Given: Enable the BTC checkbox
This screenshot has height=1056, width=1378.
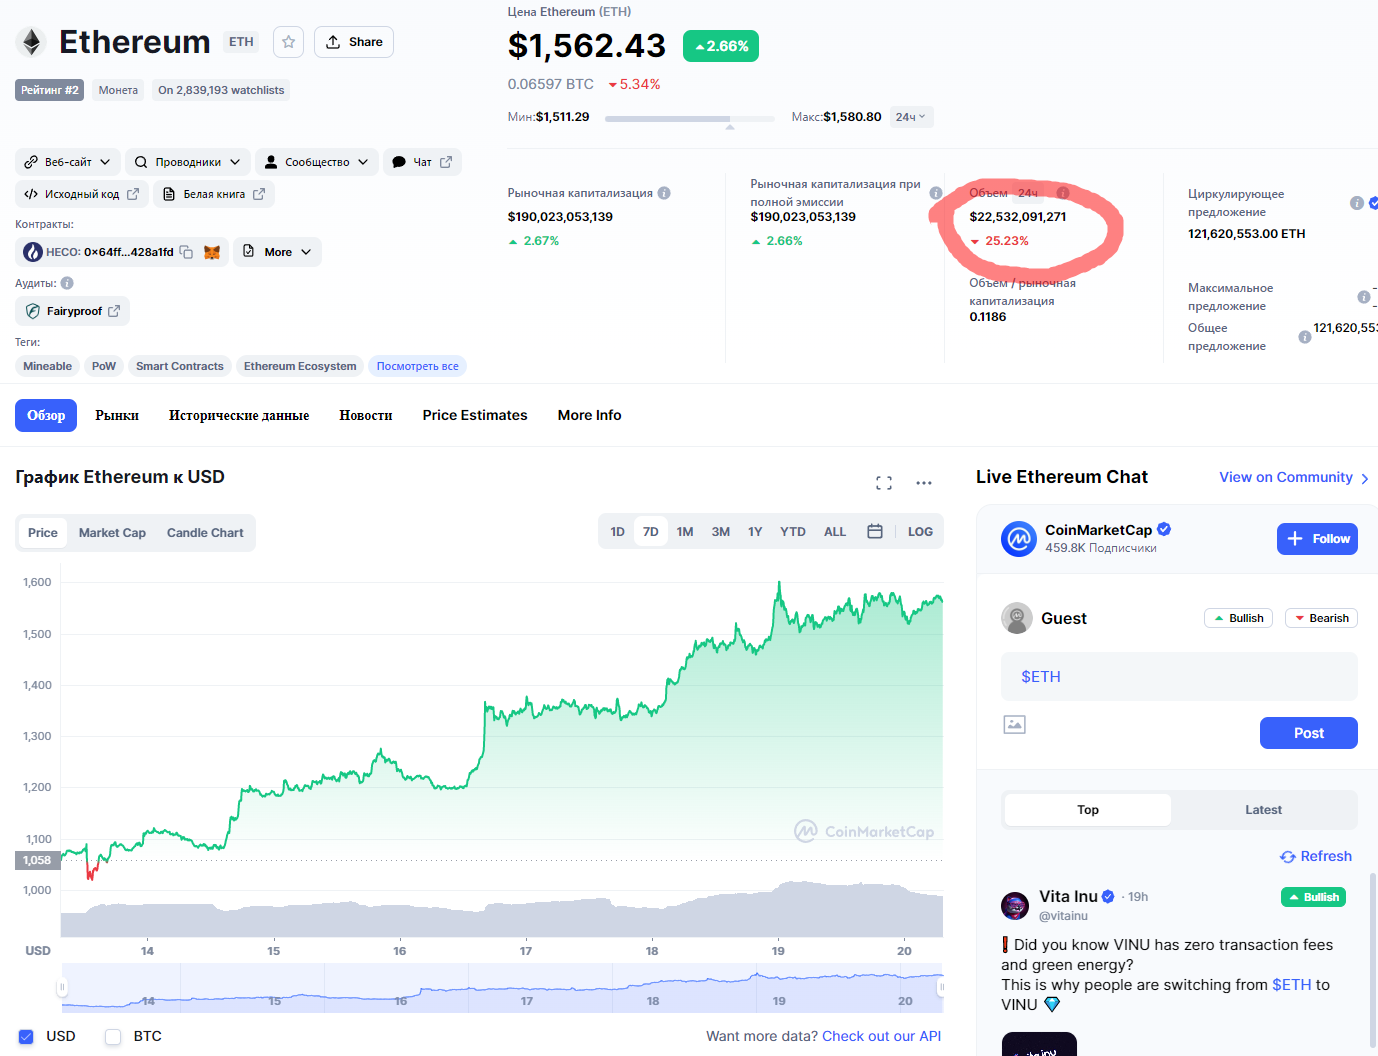Looking at the screenshot, I should [x=113, y=1037].
